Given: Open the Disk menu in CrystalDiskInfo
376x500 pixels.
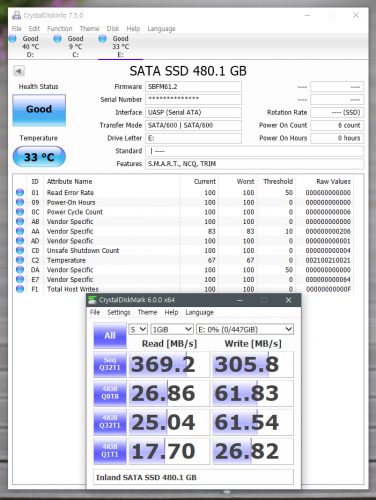Looking at the screenshot, I should tap(113, 29).
